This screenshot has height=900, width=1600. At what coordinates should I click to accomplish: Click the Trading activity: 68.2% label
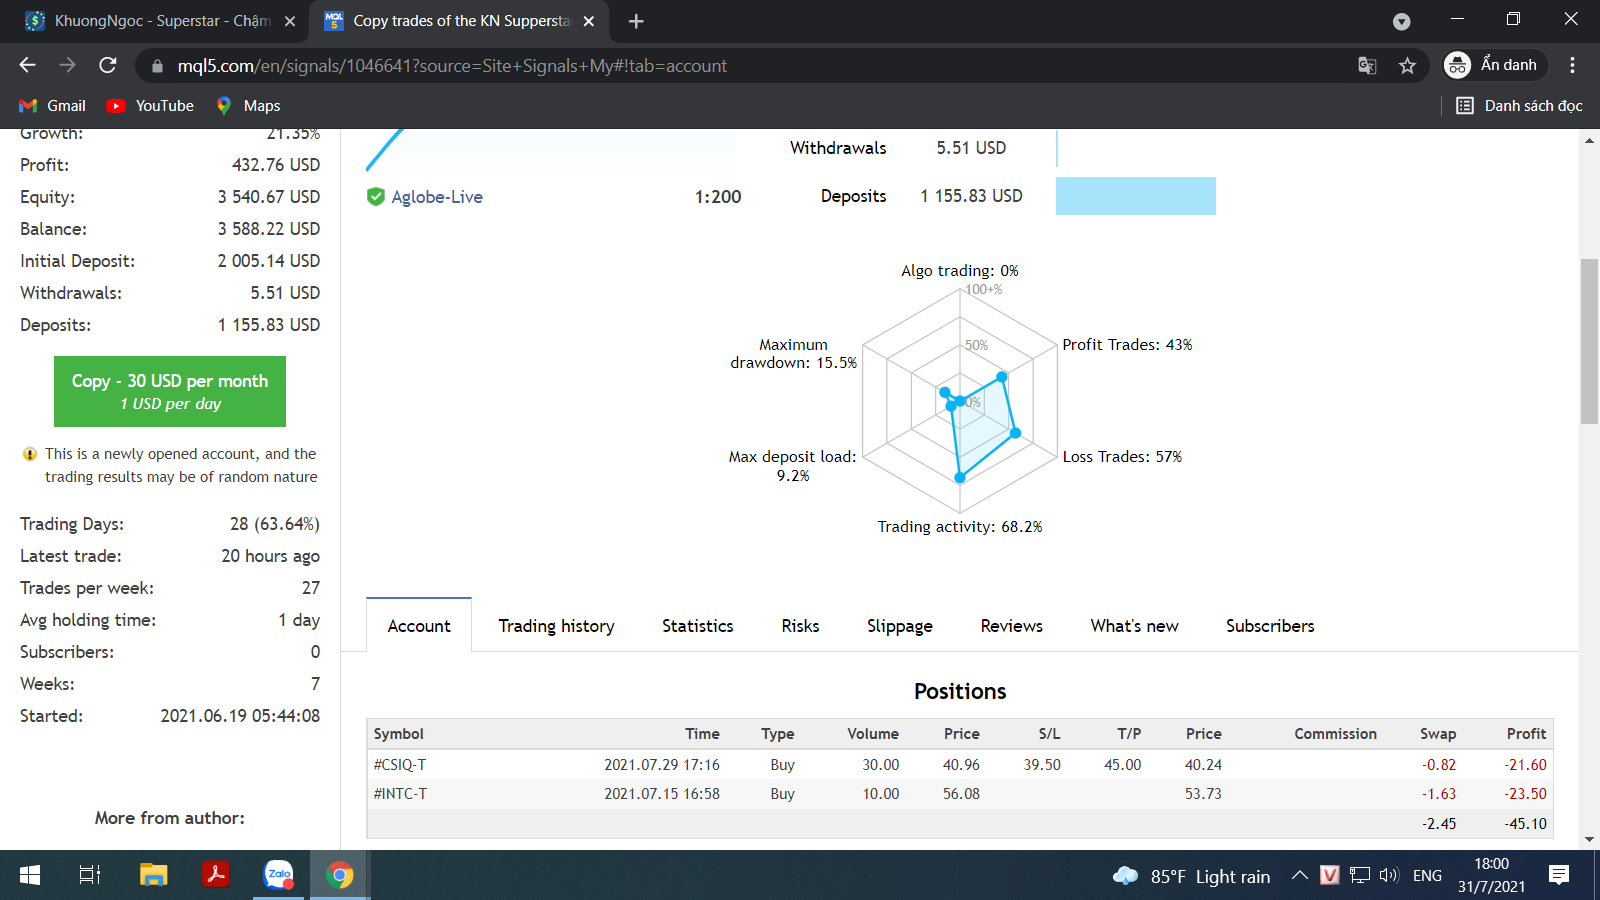(960, 527)
